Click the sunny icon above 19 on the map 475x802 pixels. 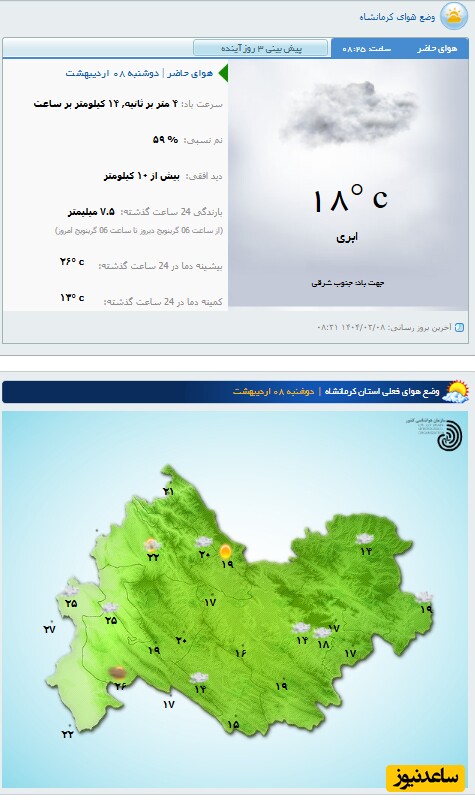coord(225,551)
